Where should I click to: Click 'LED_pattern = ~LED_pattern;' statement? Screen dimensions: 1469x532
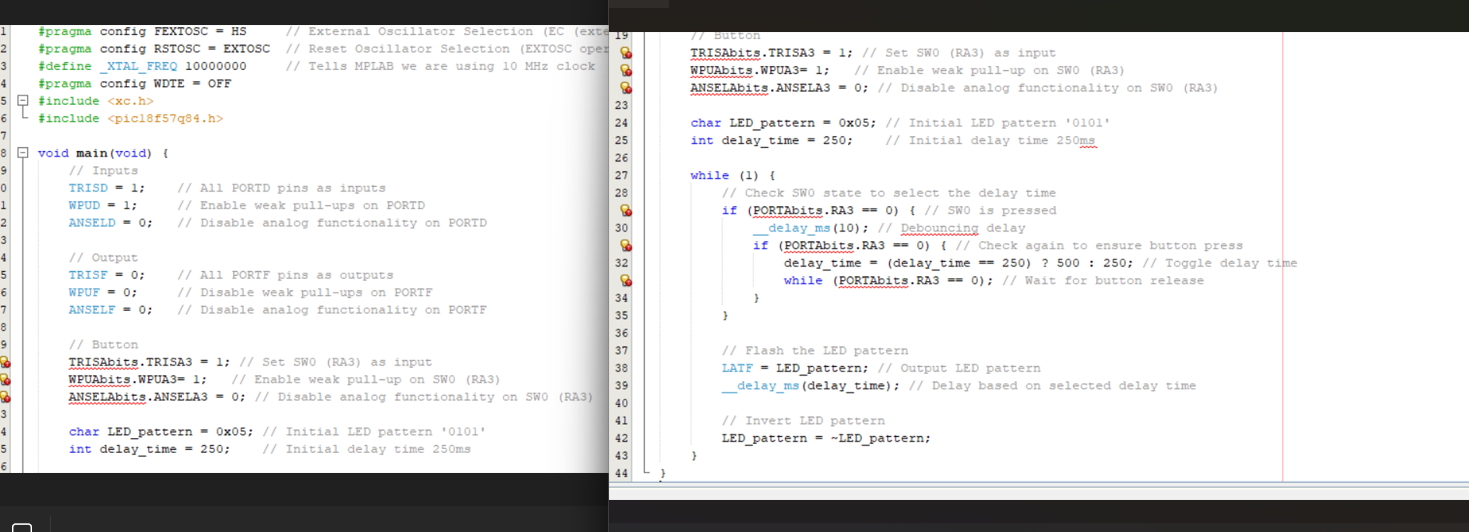(826, 438)
